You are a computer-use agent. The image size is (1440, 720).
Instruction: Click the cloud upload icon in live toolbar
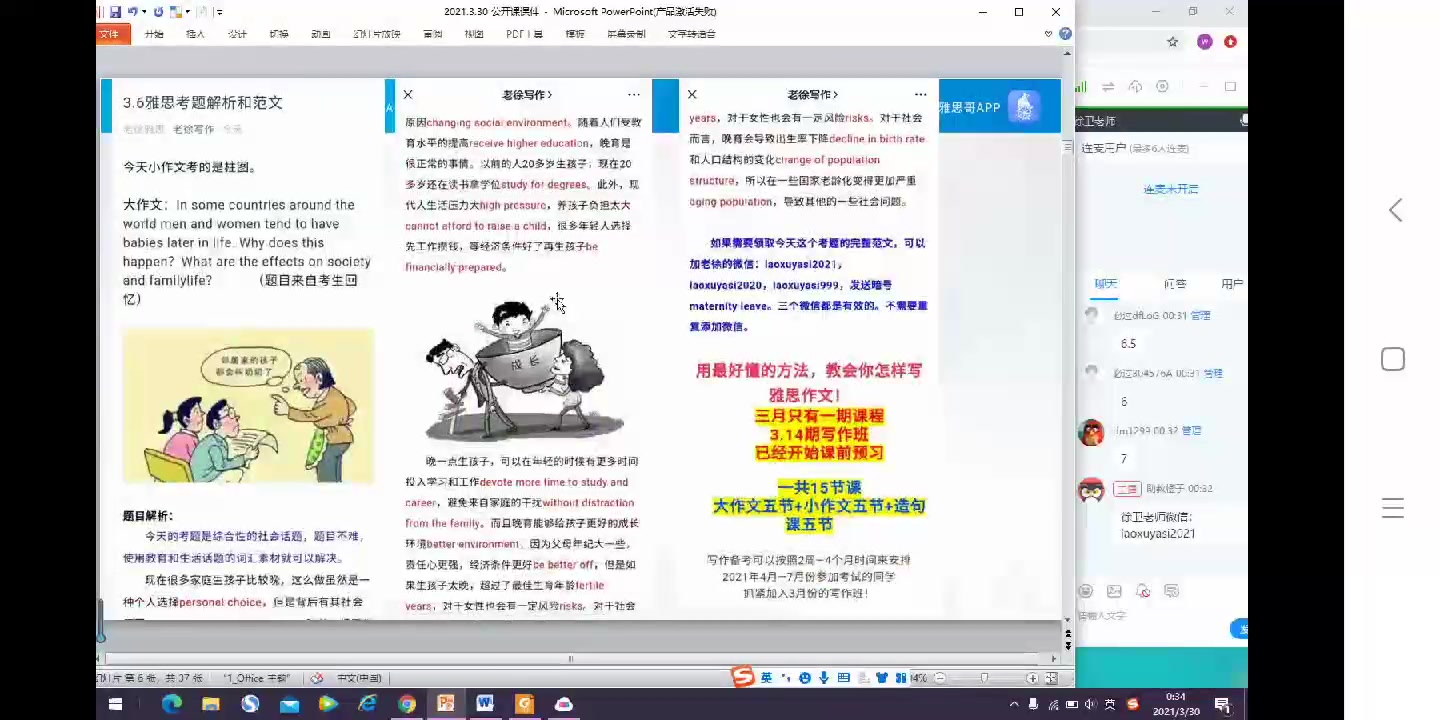point(1135,87)
